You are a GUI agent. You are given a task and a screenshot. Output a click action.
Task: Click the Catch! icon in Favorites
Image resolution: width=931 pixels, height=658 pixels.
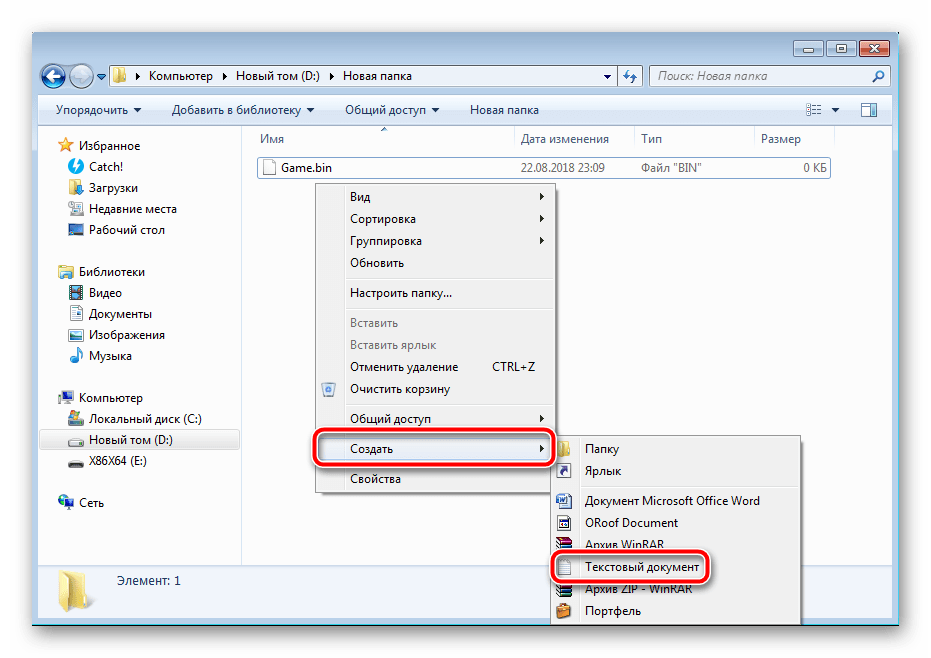(76, 167)
